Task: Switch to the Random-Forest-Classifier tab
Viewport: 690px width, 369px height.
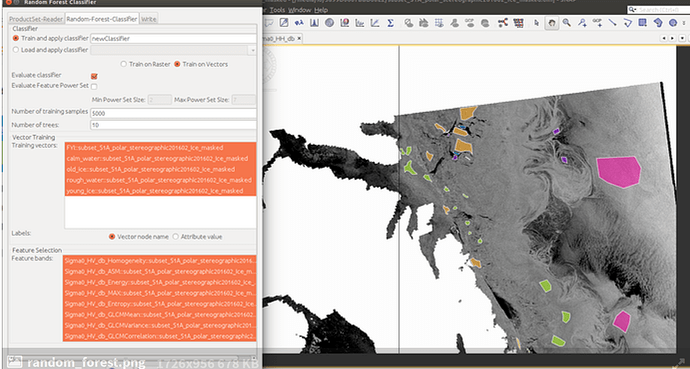Action: (102, 18)
